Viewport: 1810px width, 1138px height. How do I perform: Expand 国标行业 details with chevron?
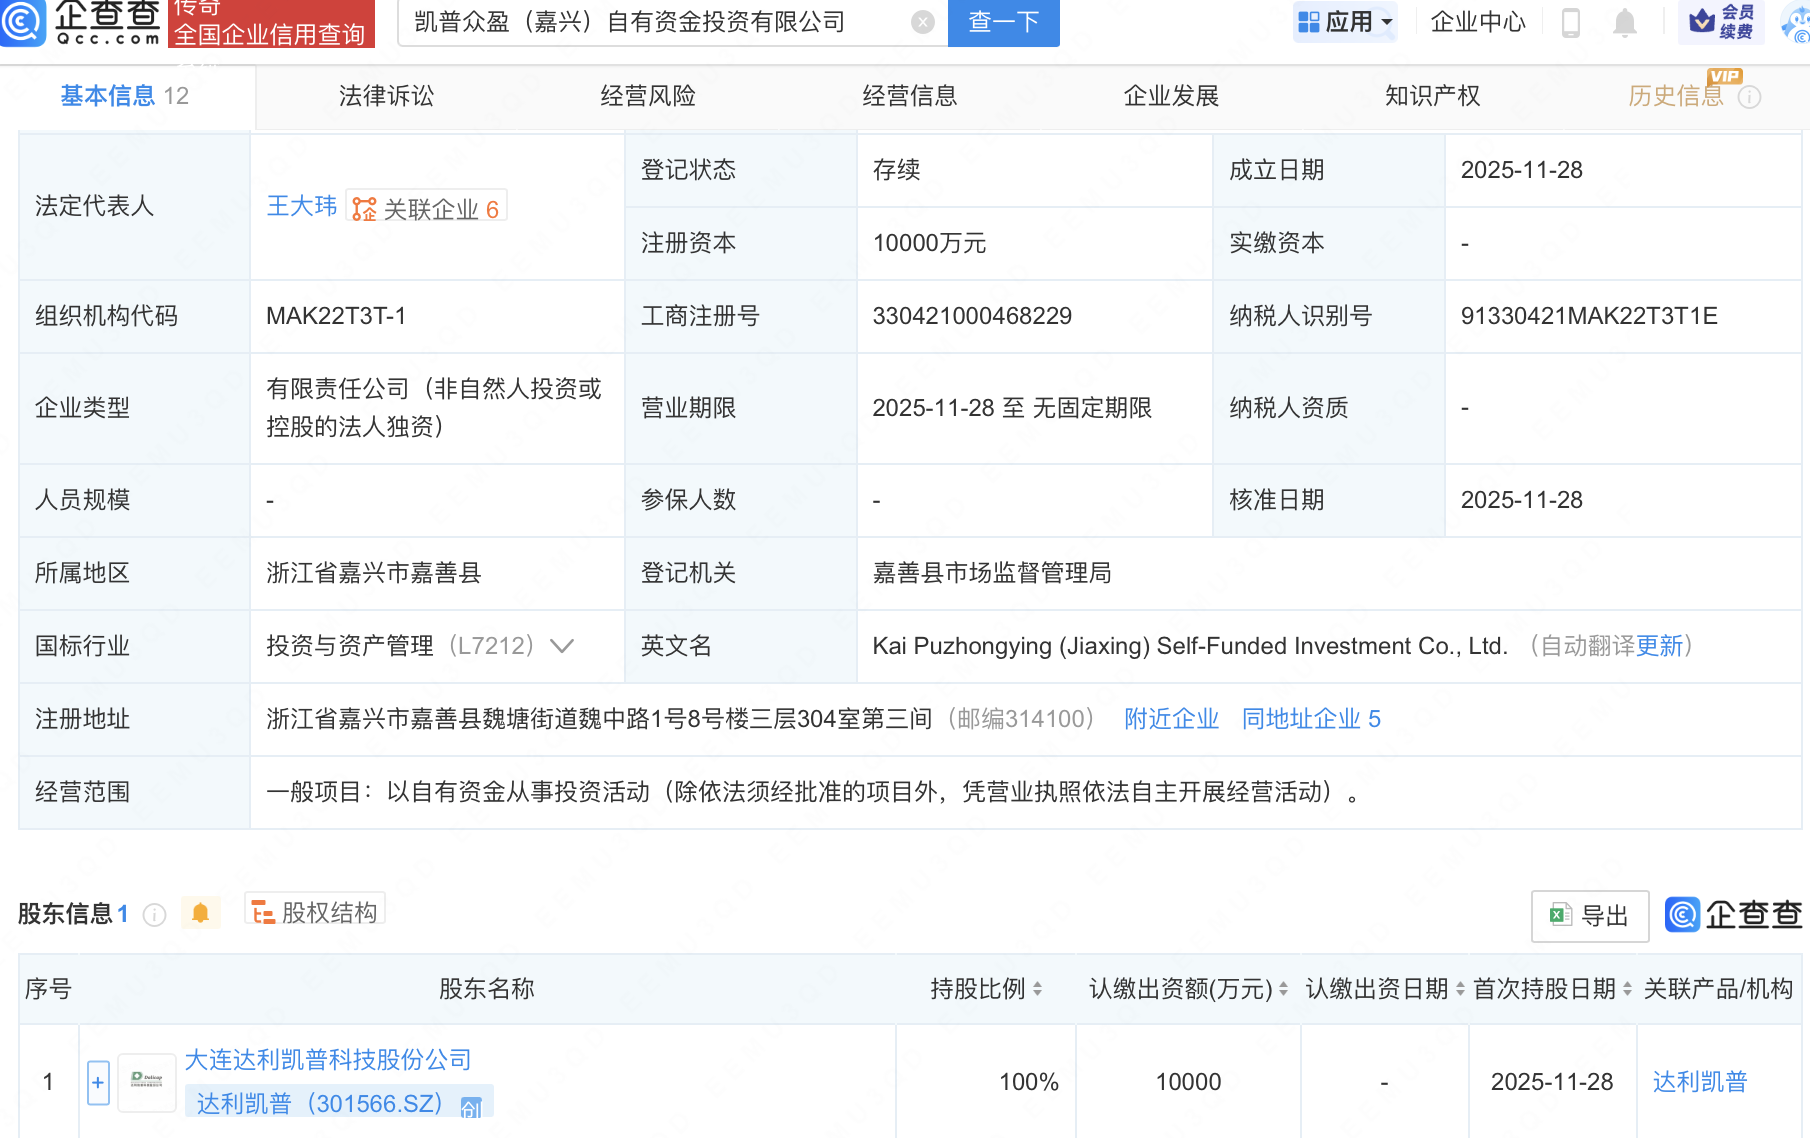click(561, 646)
